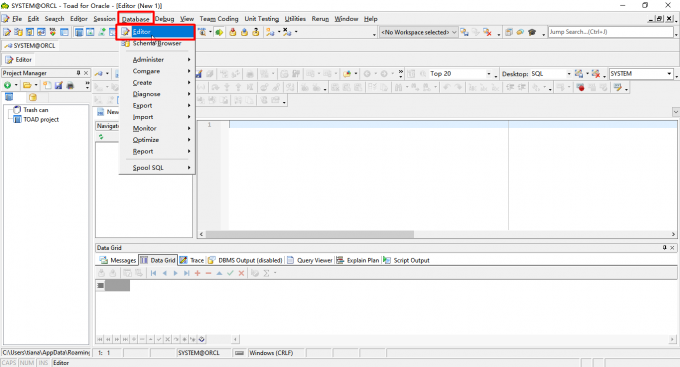
Task: Open the Team Coding menu
Action: pos(219,19)
